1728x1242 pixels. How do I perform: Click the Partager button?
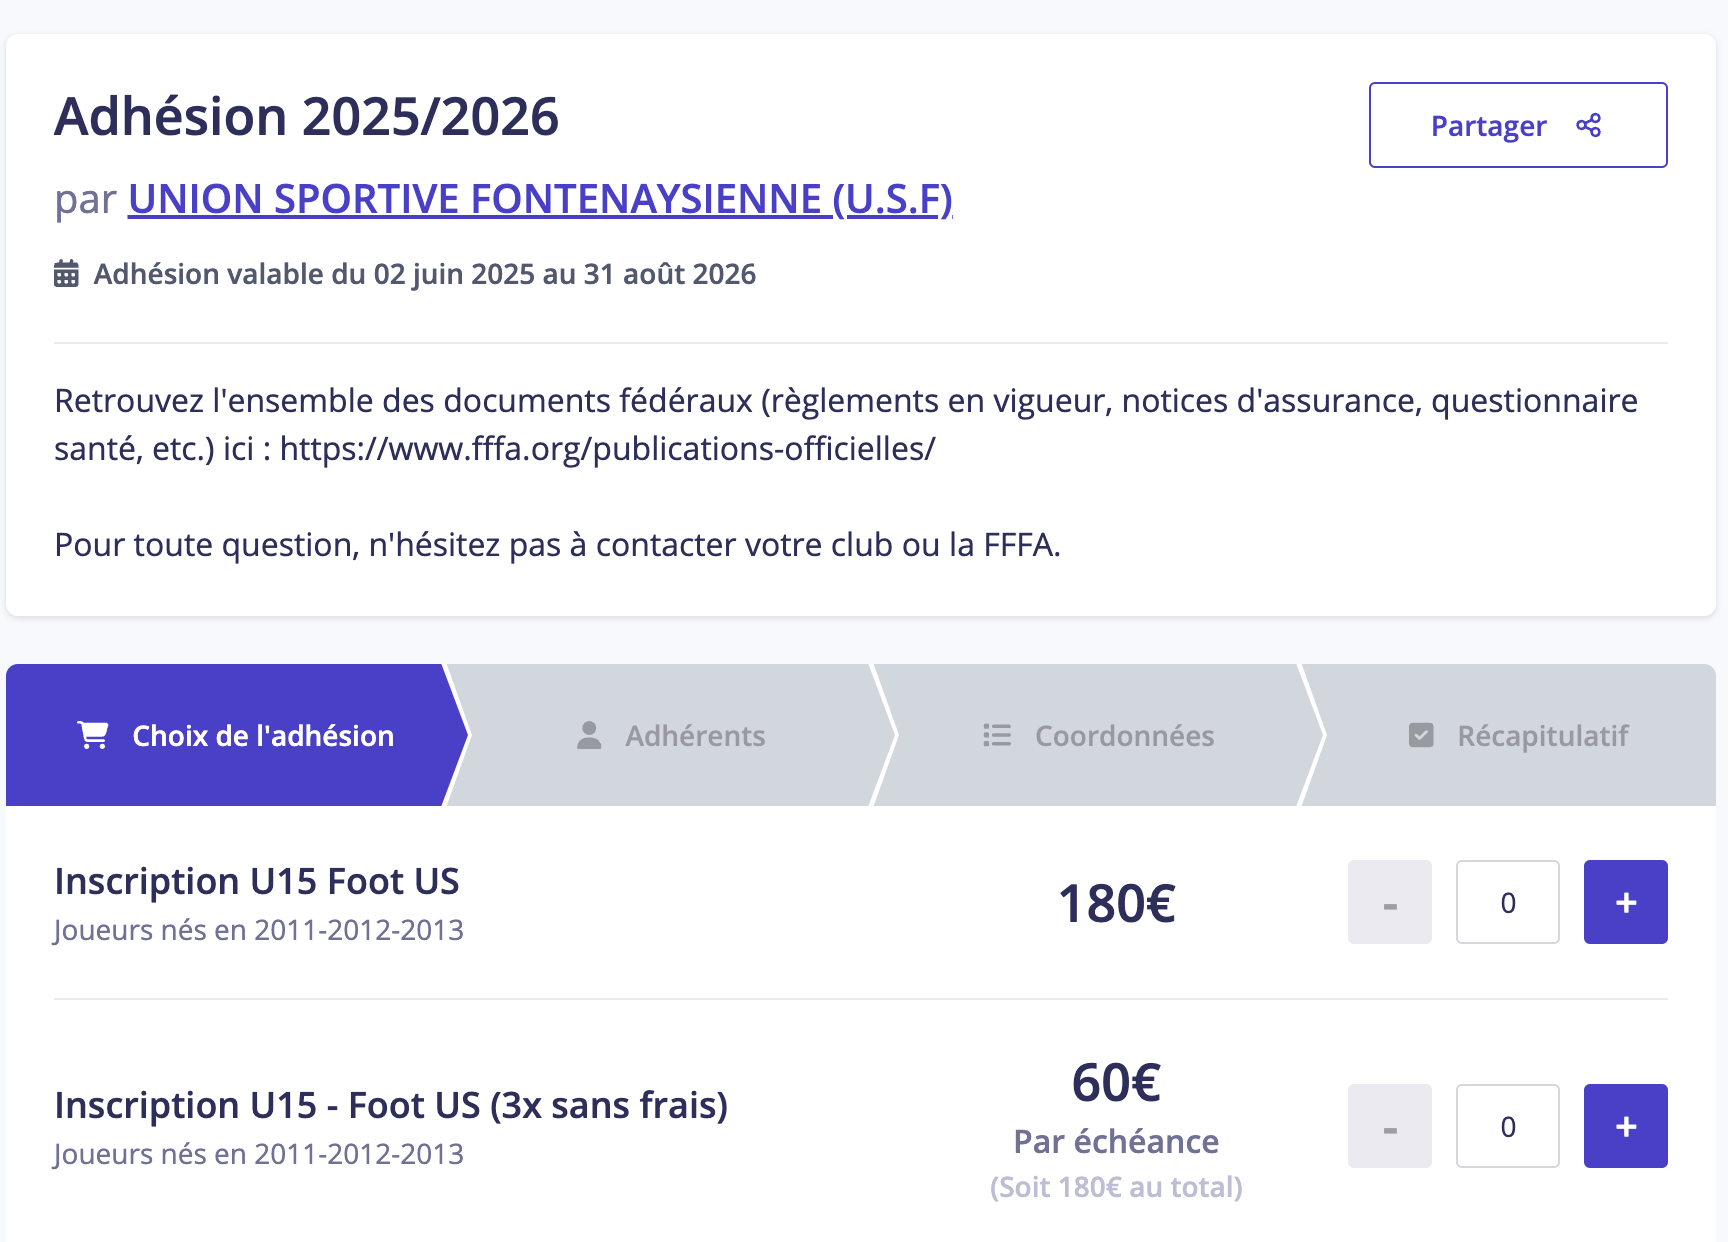tap(1518, 125)
